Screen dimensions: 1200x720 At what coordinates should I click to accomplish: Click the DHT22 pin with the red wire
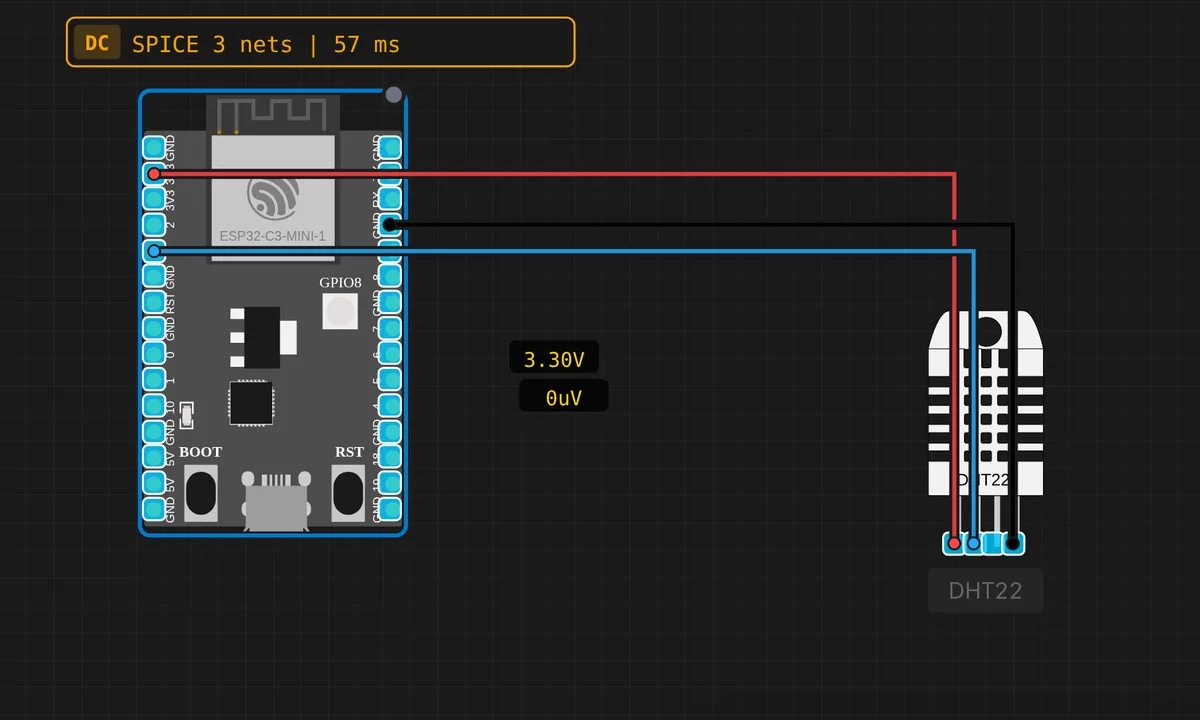click(954, 543)
